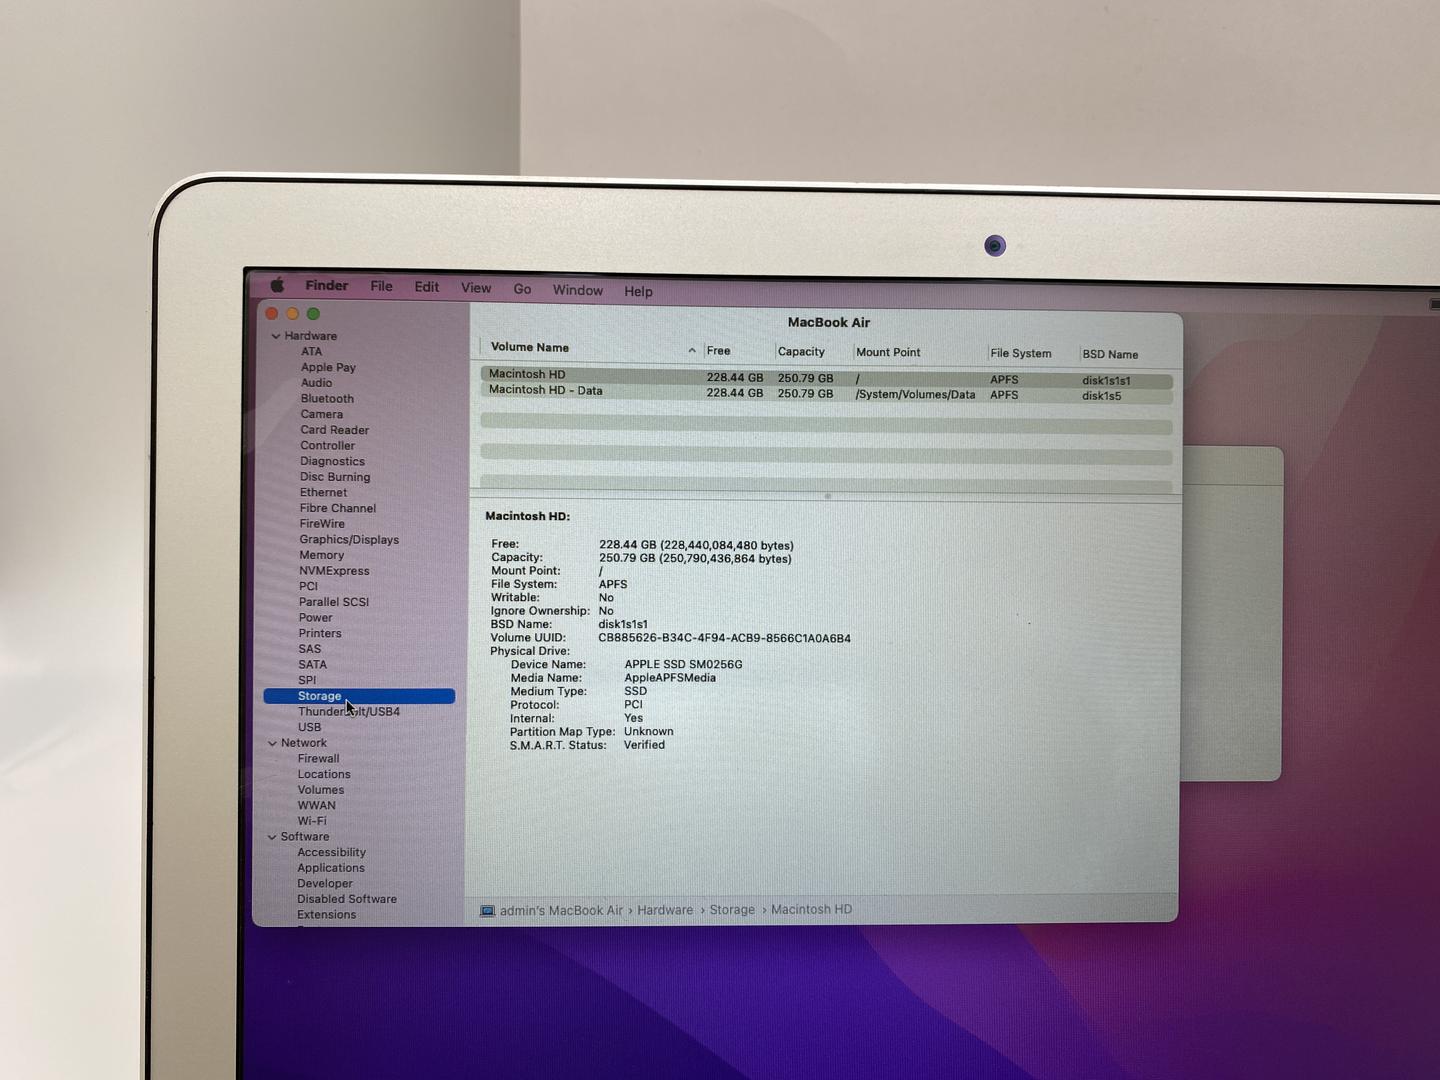Select Apple Pay in sidebar
This screenshot has height=1080, width=1440.
coord(328,367)
